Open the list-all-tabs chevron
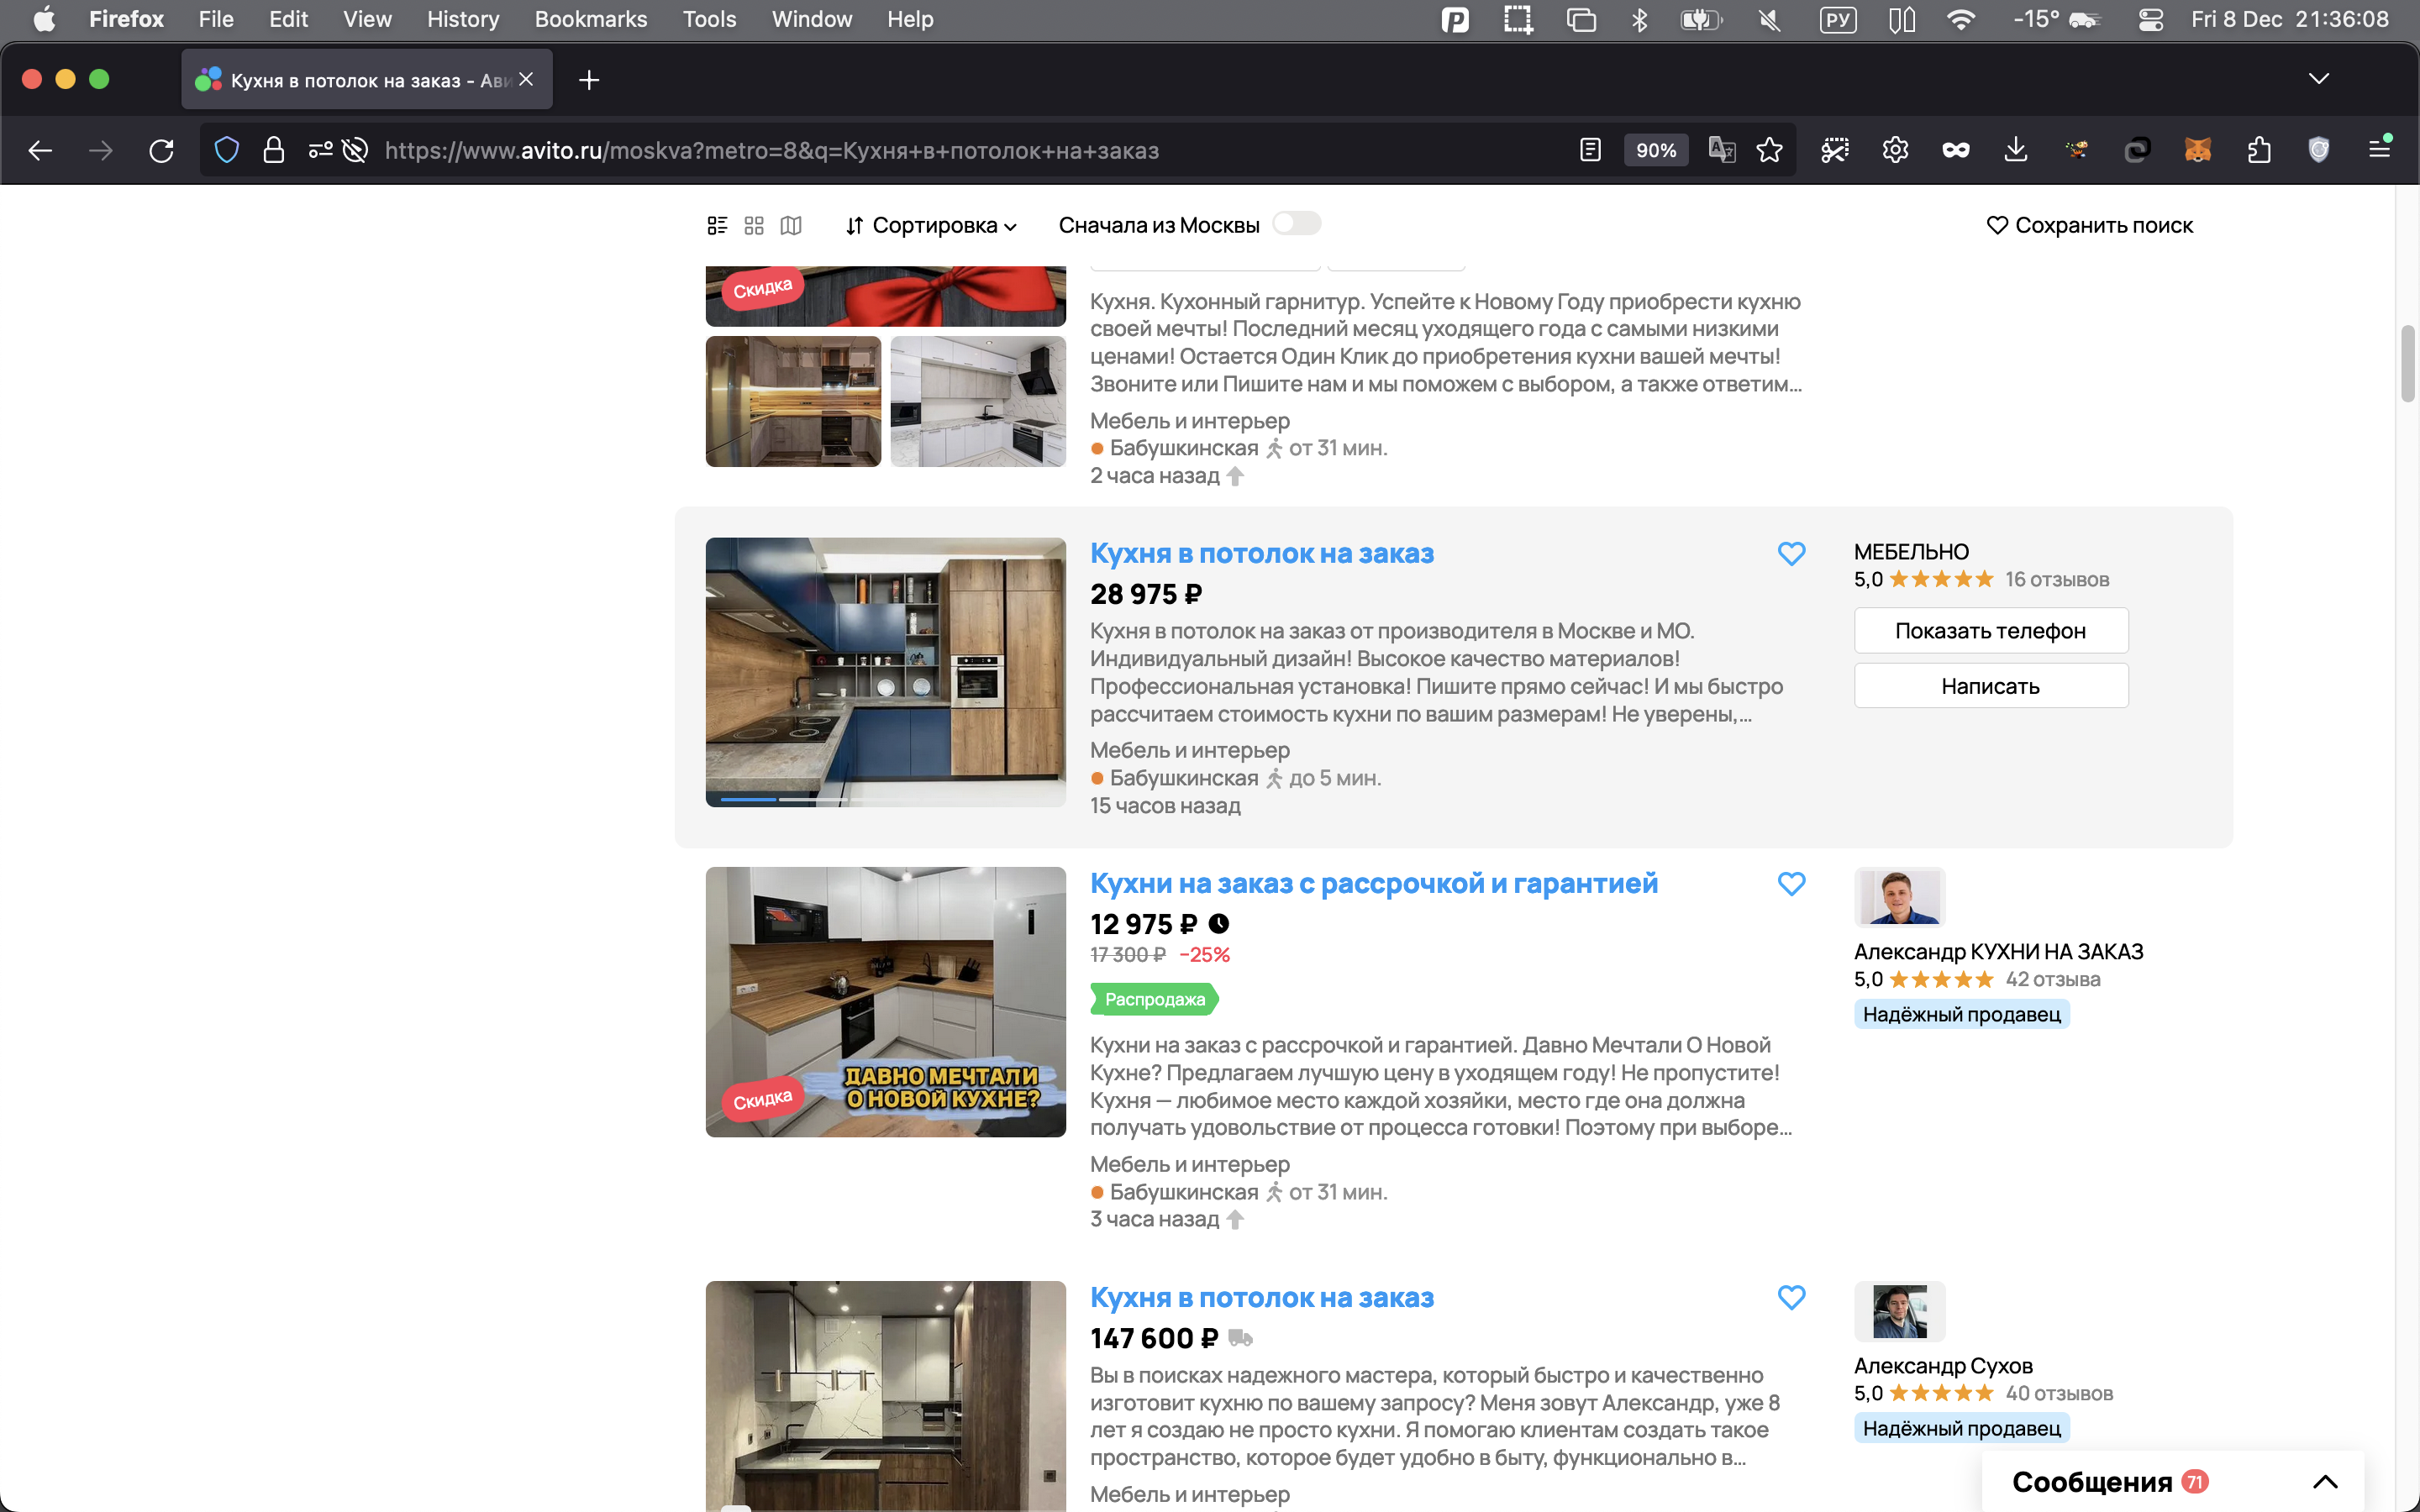2420x1512 pixels. pos(2319,79)
